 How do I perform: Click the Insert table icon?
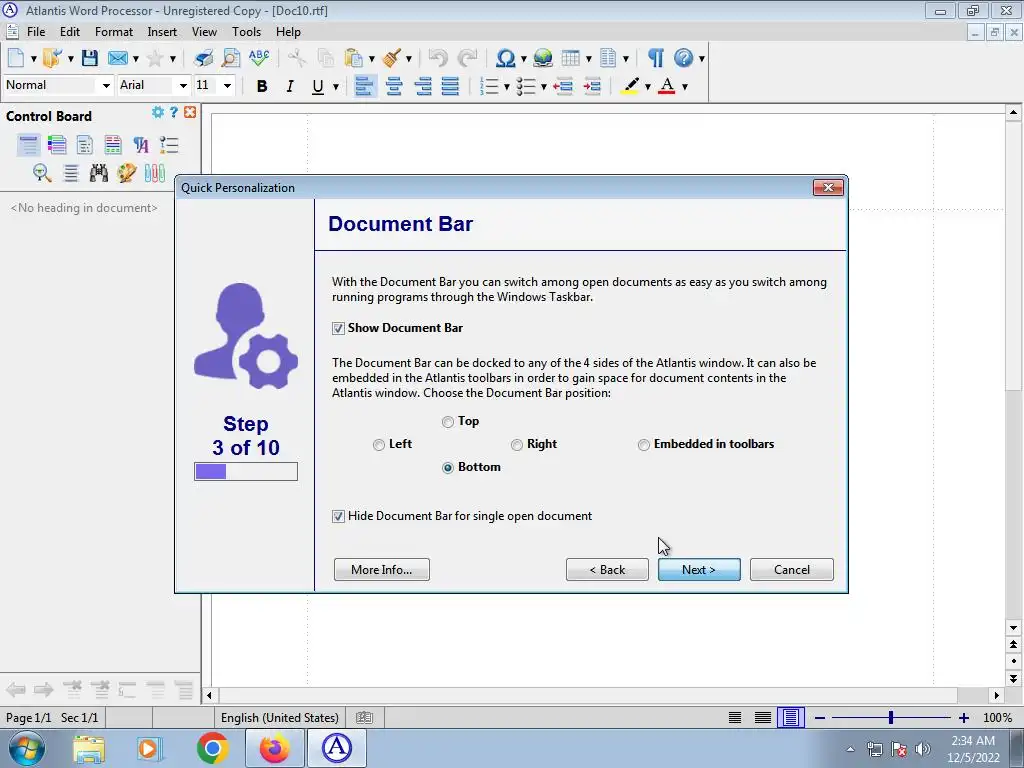[570, 58]
